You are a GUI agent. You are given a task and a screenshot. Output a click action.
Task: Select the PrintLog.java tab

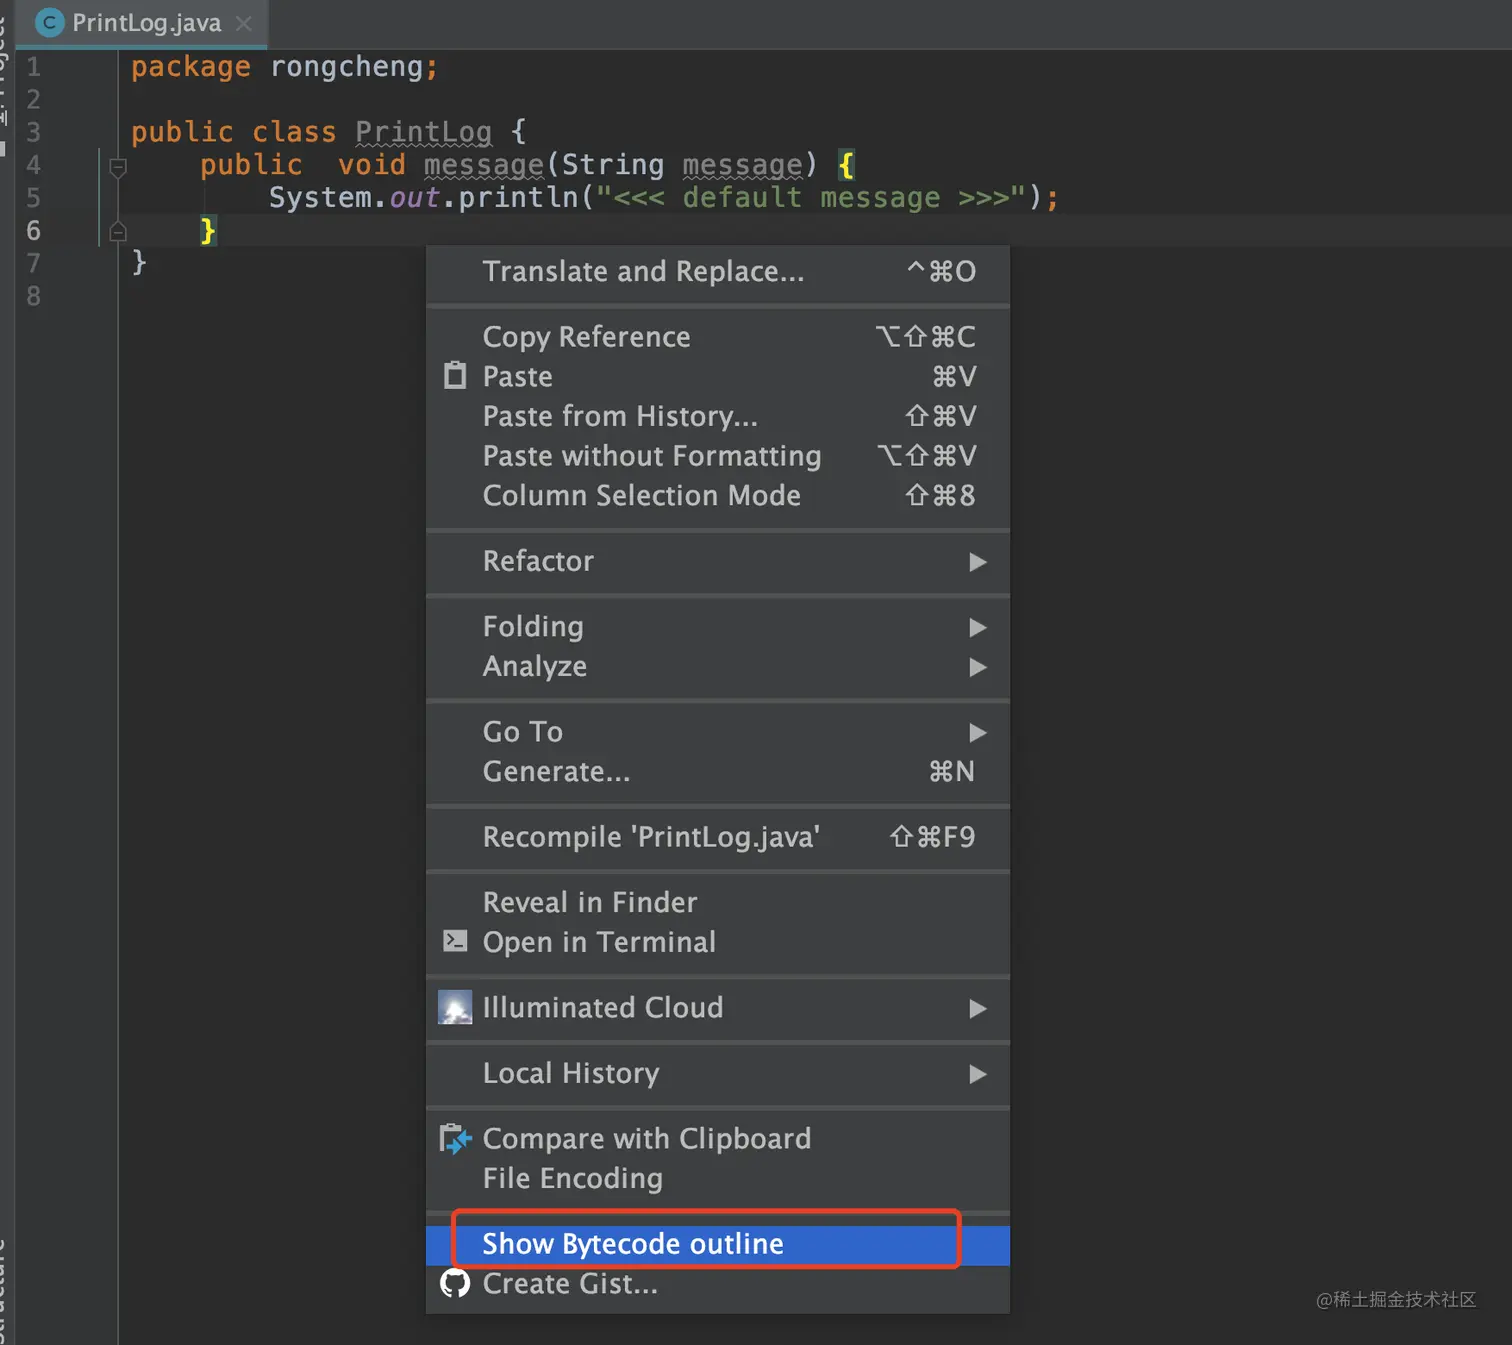pyautogui.click(x=142, y=23)
